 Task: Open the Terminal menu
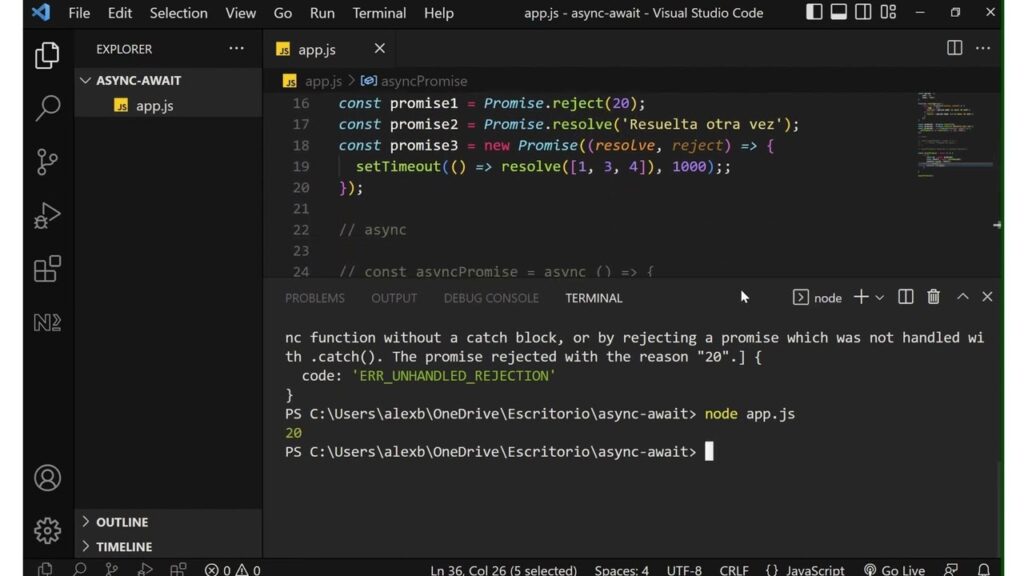tap(379, 13)
